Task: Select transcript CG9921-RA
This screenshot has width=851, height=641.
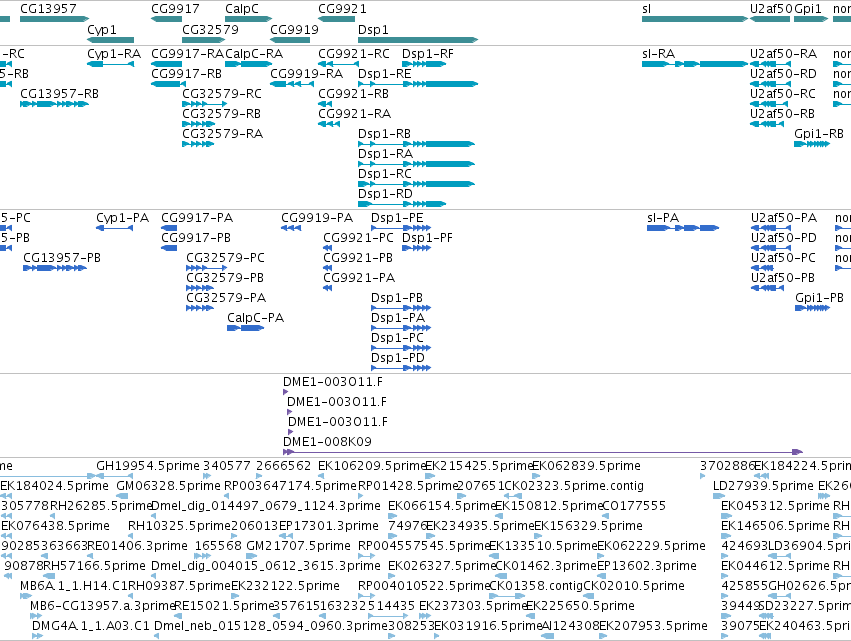Action: tap(329, 124)
